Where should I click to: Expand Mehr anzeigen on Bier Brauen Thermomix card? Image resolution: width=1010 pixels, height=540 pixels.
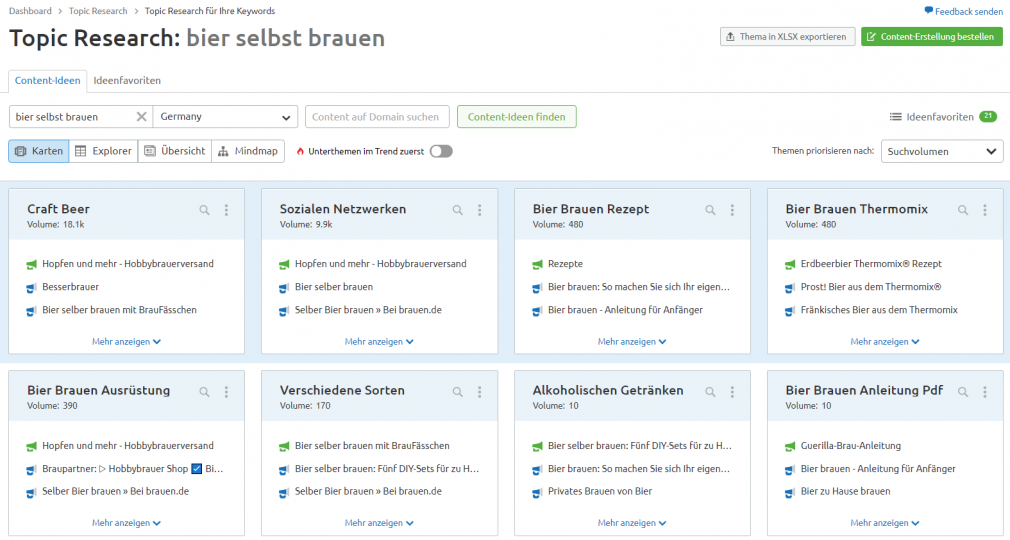click(x=884, y=342)
